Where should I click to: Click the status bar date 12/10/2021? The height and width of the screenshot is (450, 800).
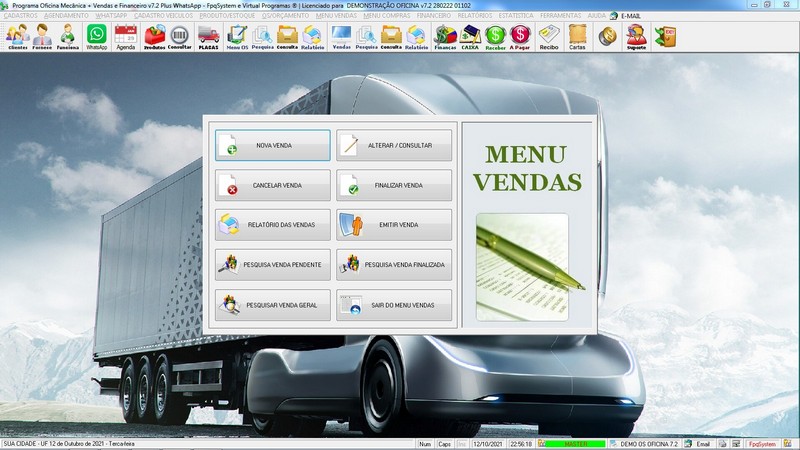(x=488, y=444)
